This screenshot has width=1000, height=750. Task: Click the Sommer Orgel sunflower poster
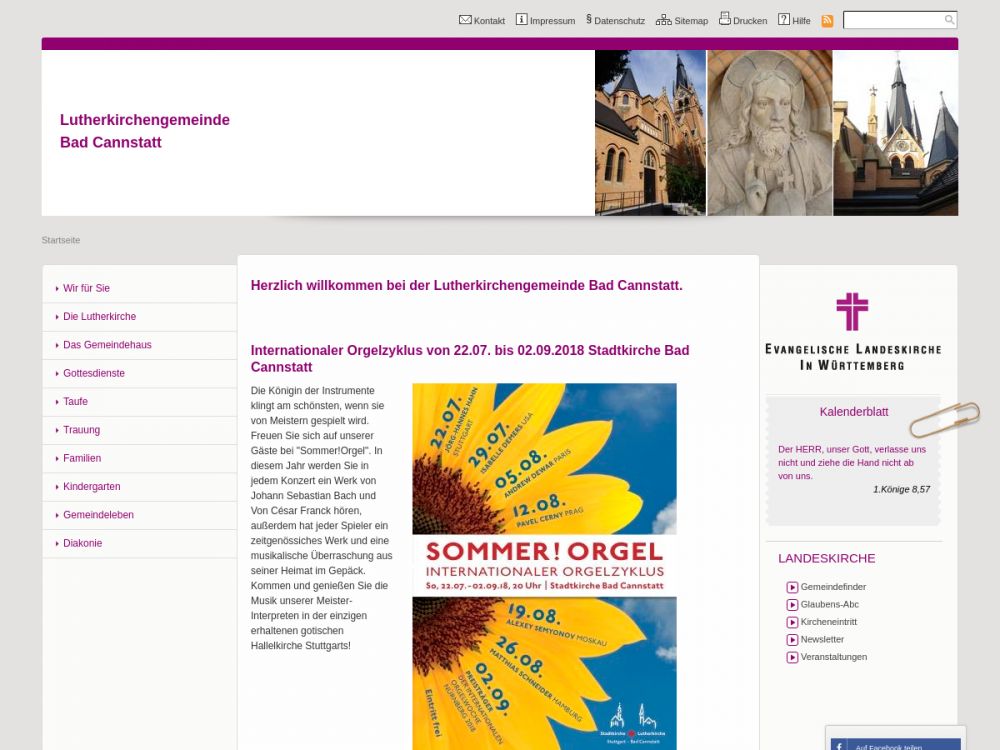[x=544, y=566]
